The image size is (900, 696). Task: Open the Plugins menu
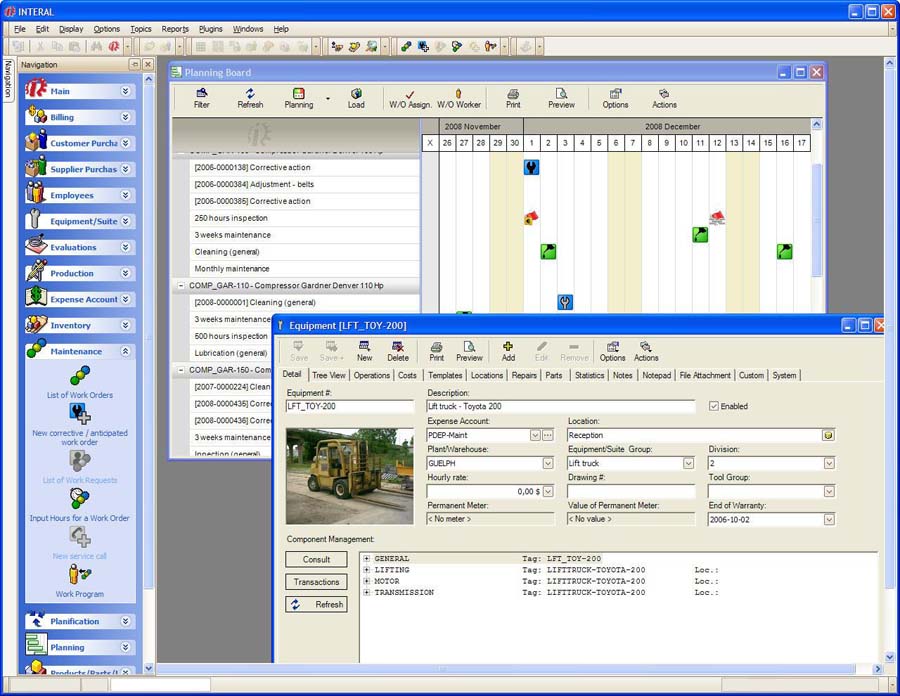click(211, 29)
